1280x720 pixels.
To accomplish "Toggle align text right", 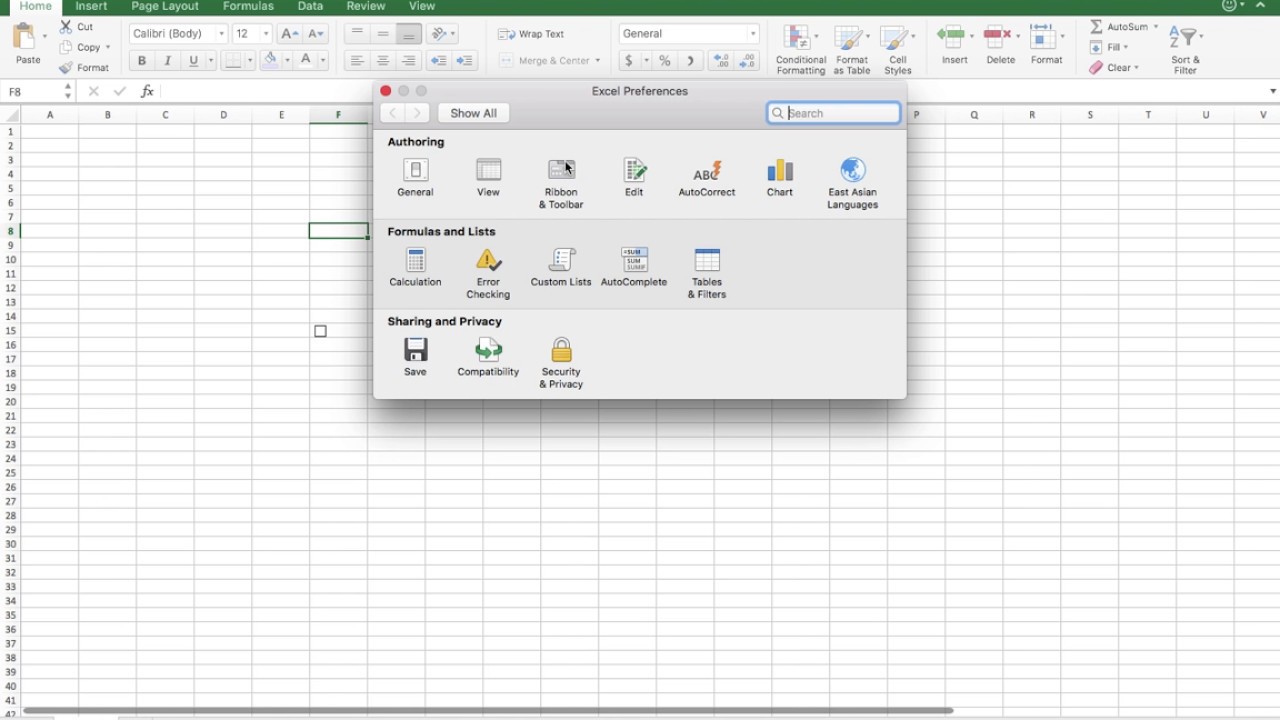I will pos(408,61).
